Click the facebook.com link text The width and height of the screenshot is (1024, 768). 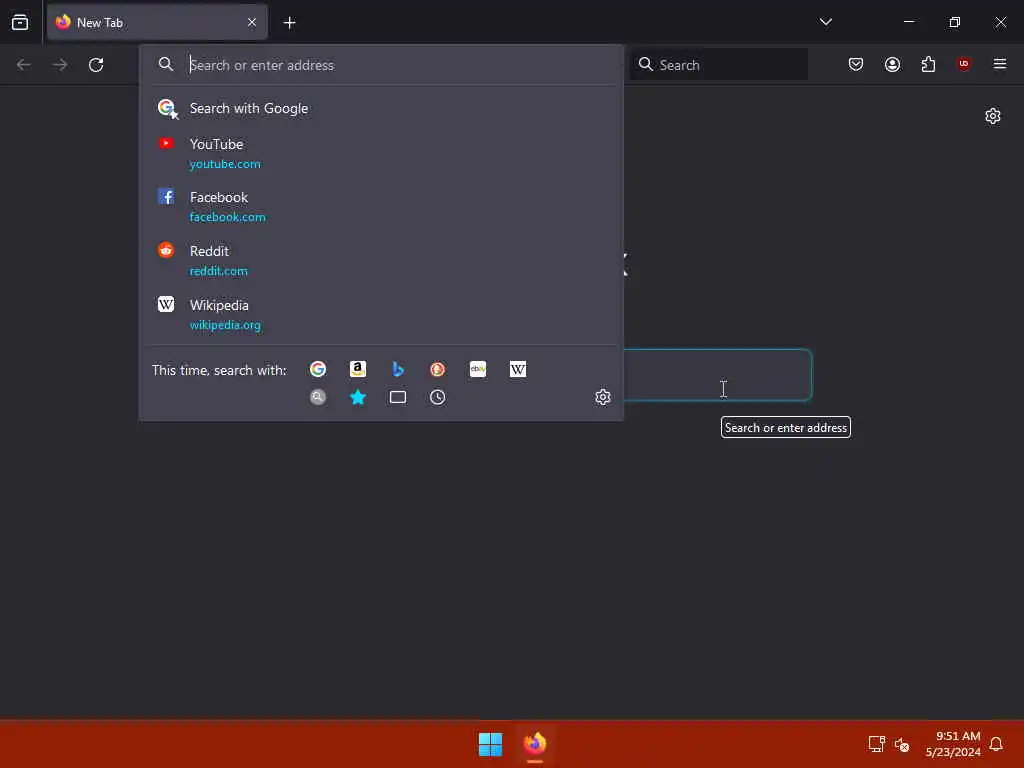click(228, 217)
